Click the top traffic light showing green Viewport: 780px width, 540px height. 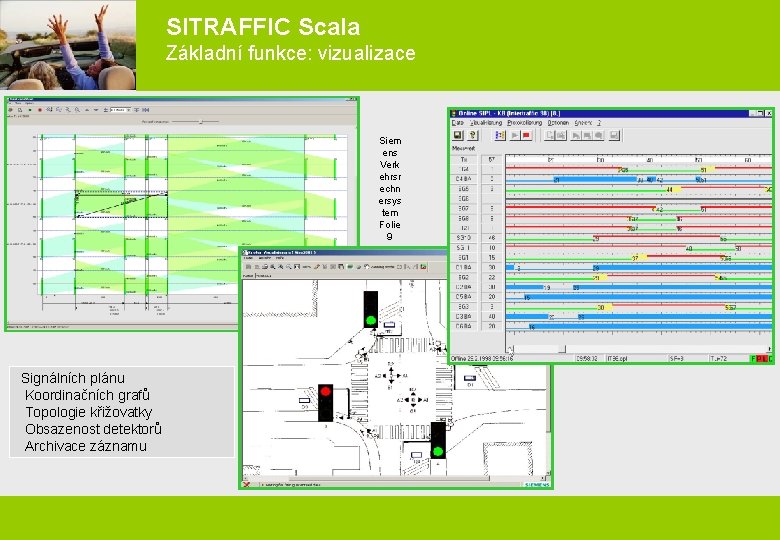tap(371, 309)
